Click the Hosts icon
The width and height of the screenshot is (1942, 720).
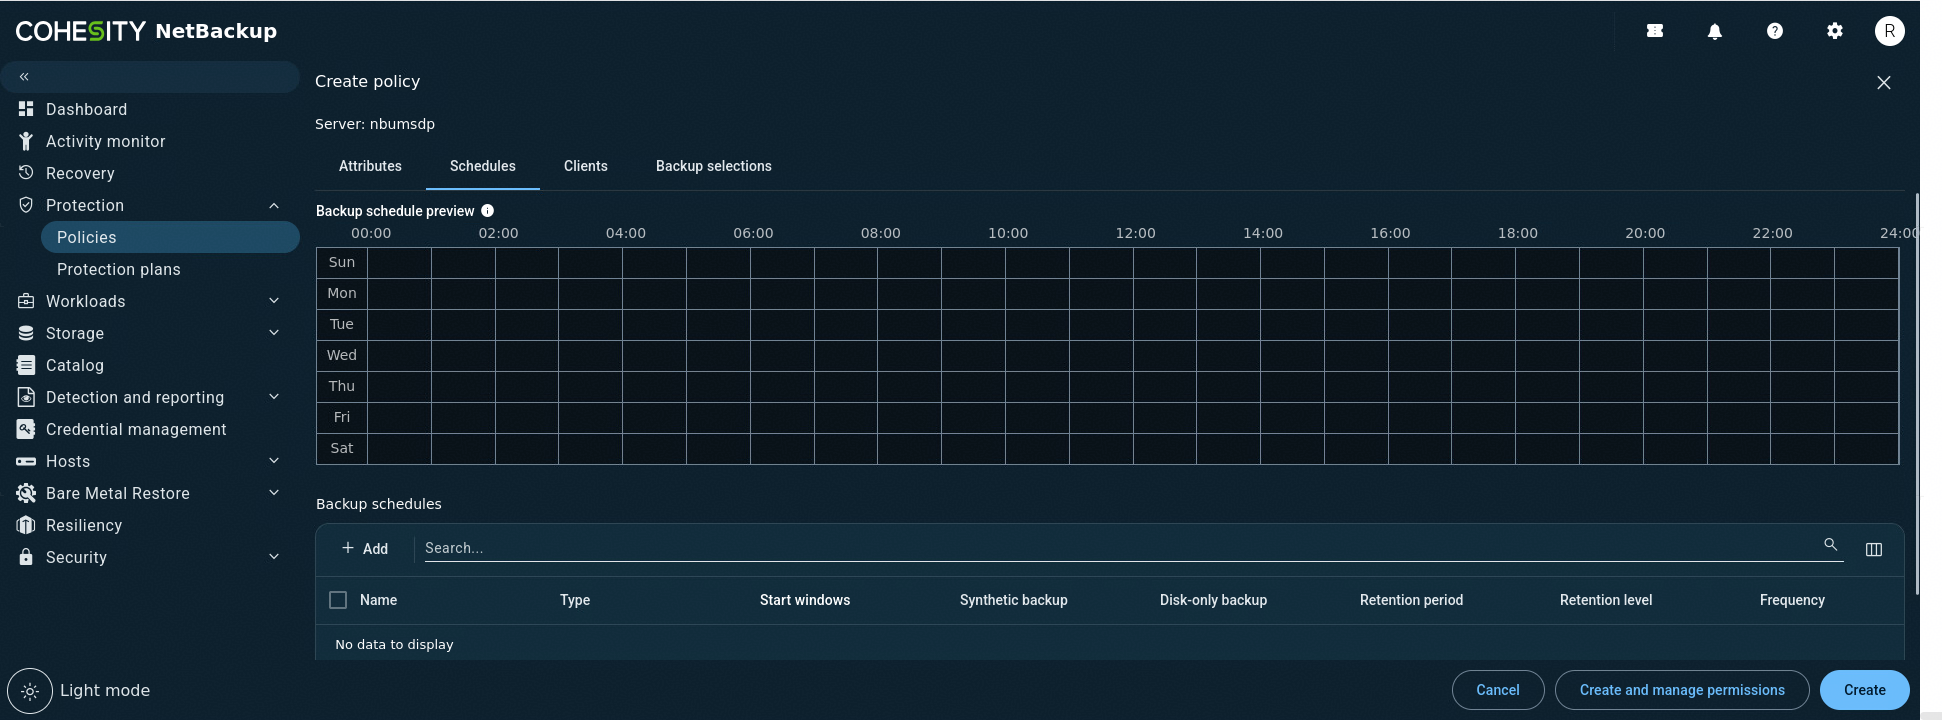[x=26, y=461]
